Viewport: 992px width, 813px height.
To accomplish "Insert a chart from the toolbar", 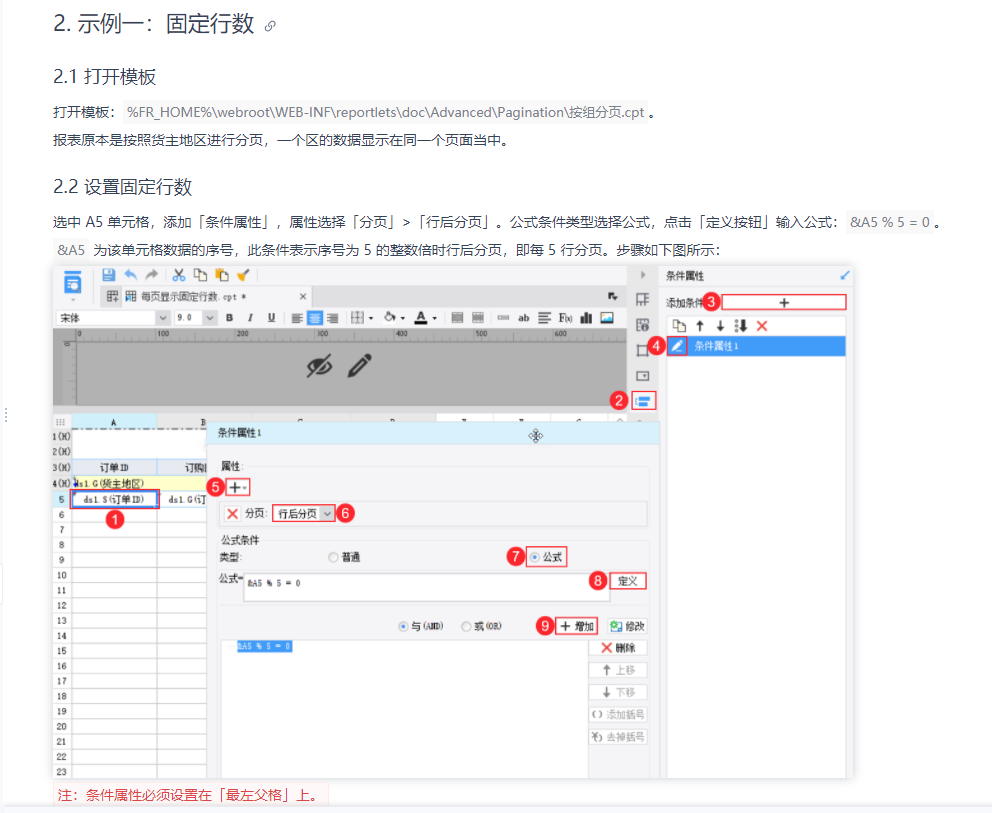I will click(x=585, y=316).
